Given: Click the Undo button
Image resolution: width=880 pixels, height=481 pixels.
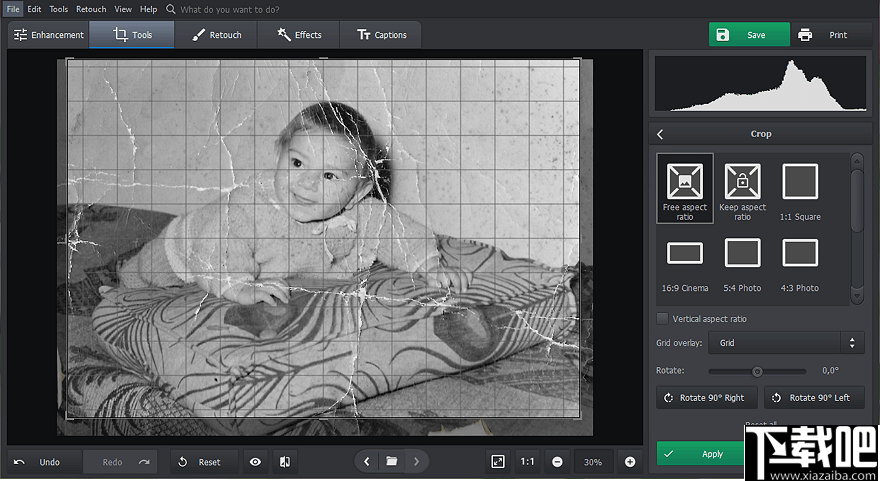Looking at the screenshot, I should click(x=45, y=462).
